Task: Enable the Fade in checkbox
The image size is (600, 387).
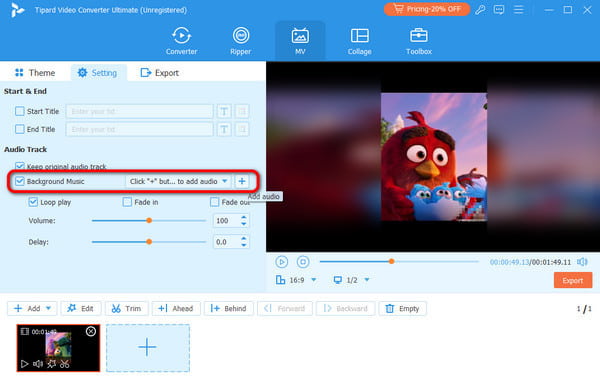Action: 127,202
